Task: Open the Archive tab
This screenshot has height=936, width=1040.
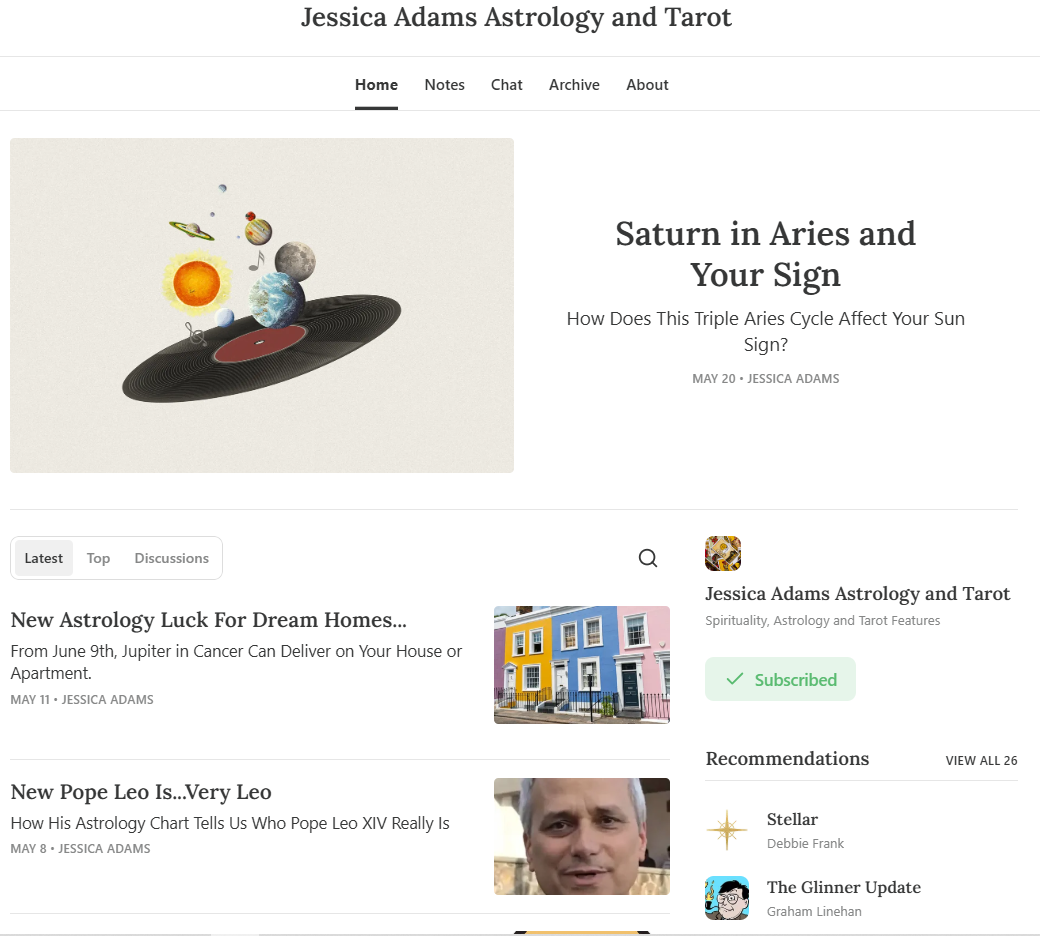Action: pyautogui.click(x=574, y=85)
